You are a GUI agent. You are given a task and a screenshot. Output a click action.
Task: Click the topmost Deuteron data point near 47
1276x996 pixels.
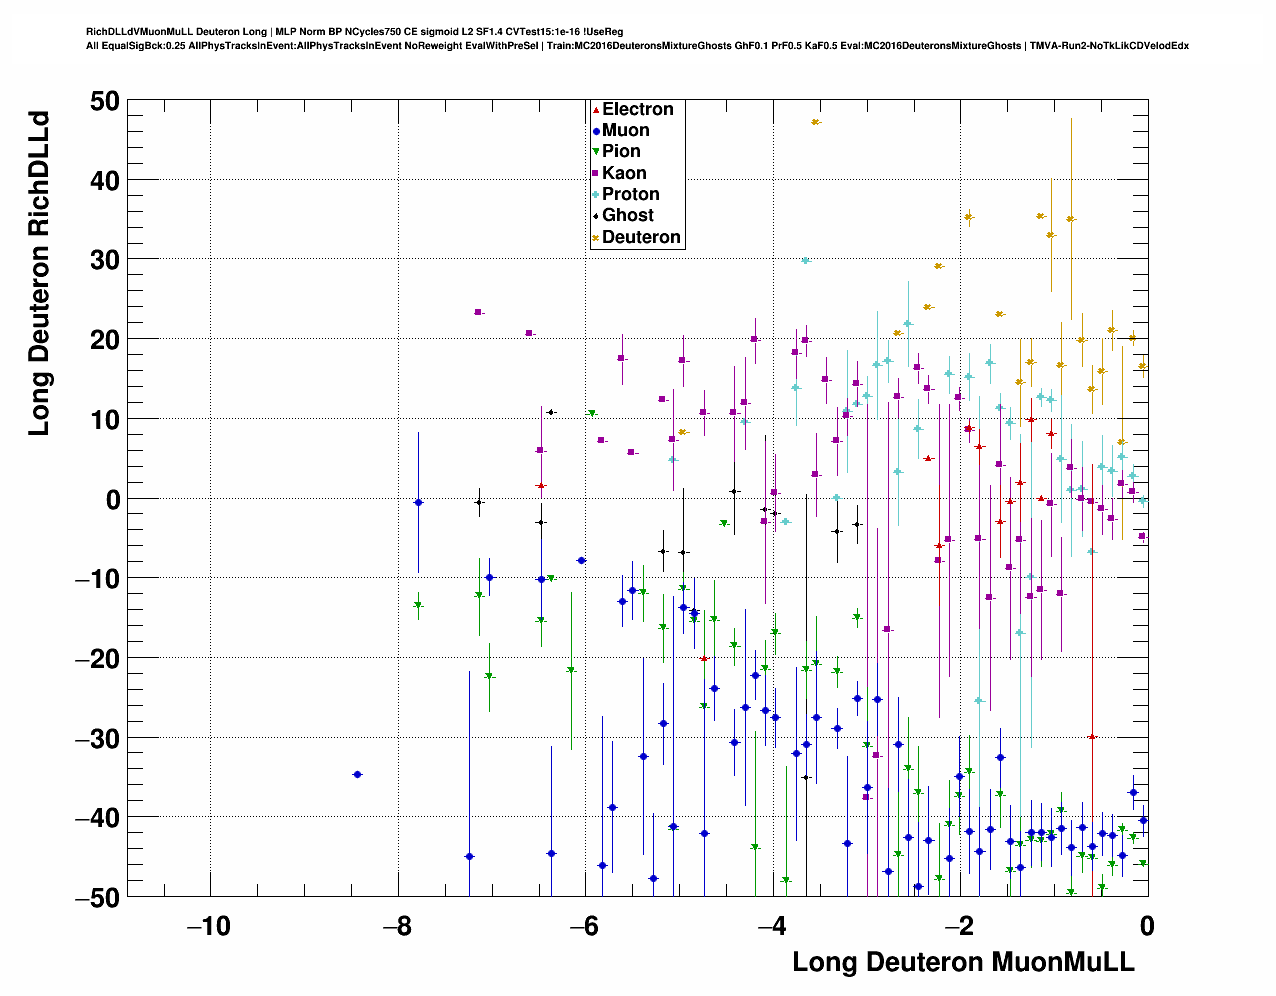click(816, 122)
